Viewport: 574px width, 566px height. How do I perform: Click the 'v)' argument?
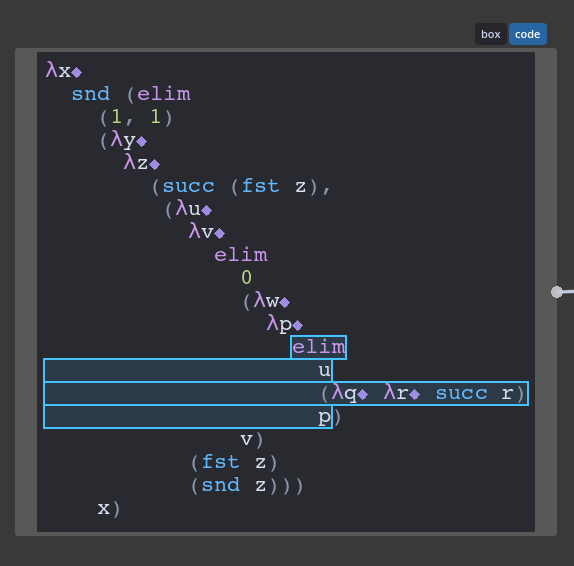click(x=251, y=440)
